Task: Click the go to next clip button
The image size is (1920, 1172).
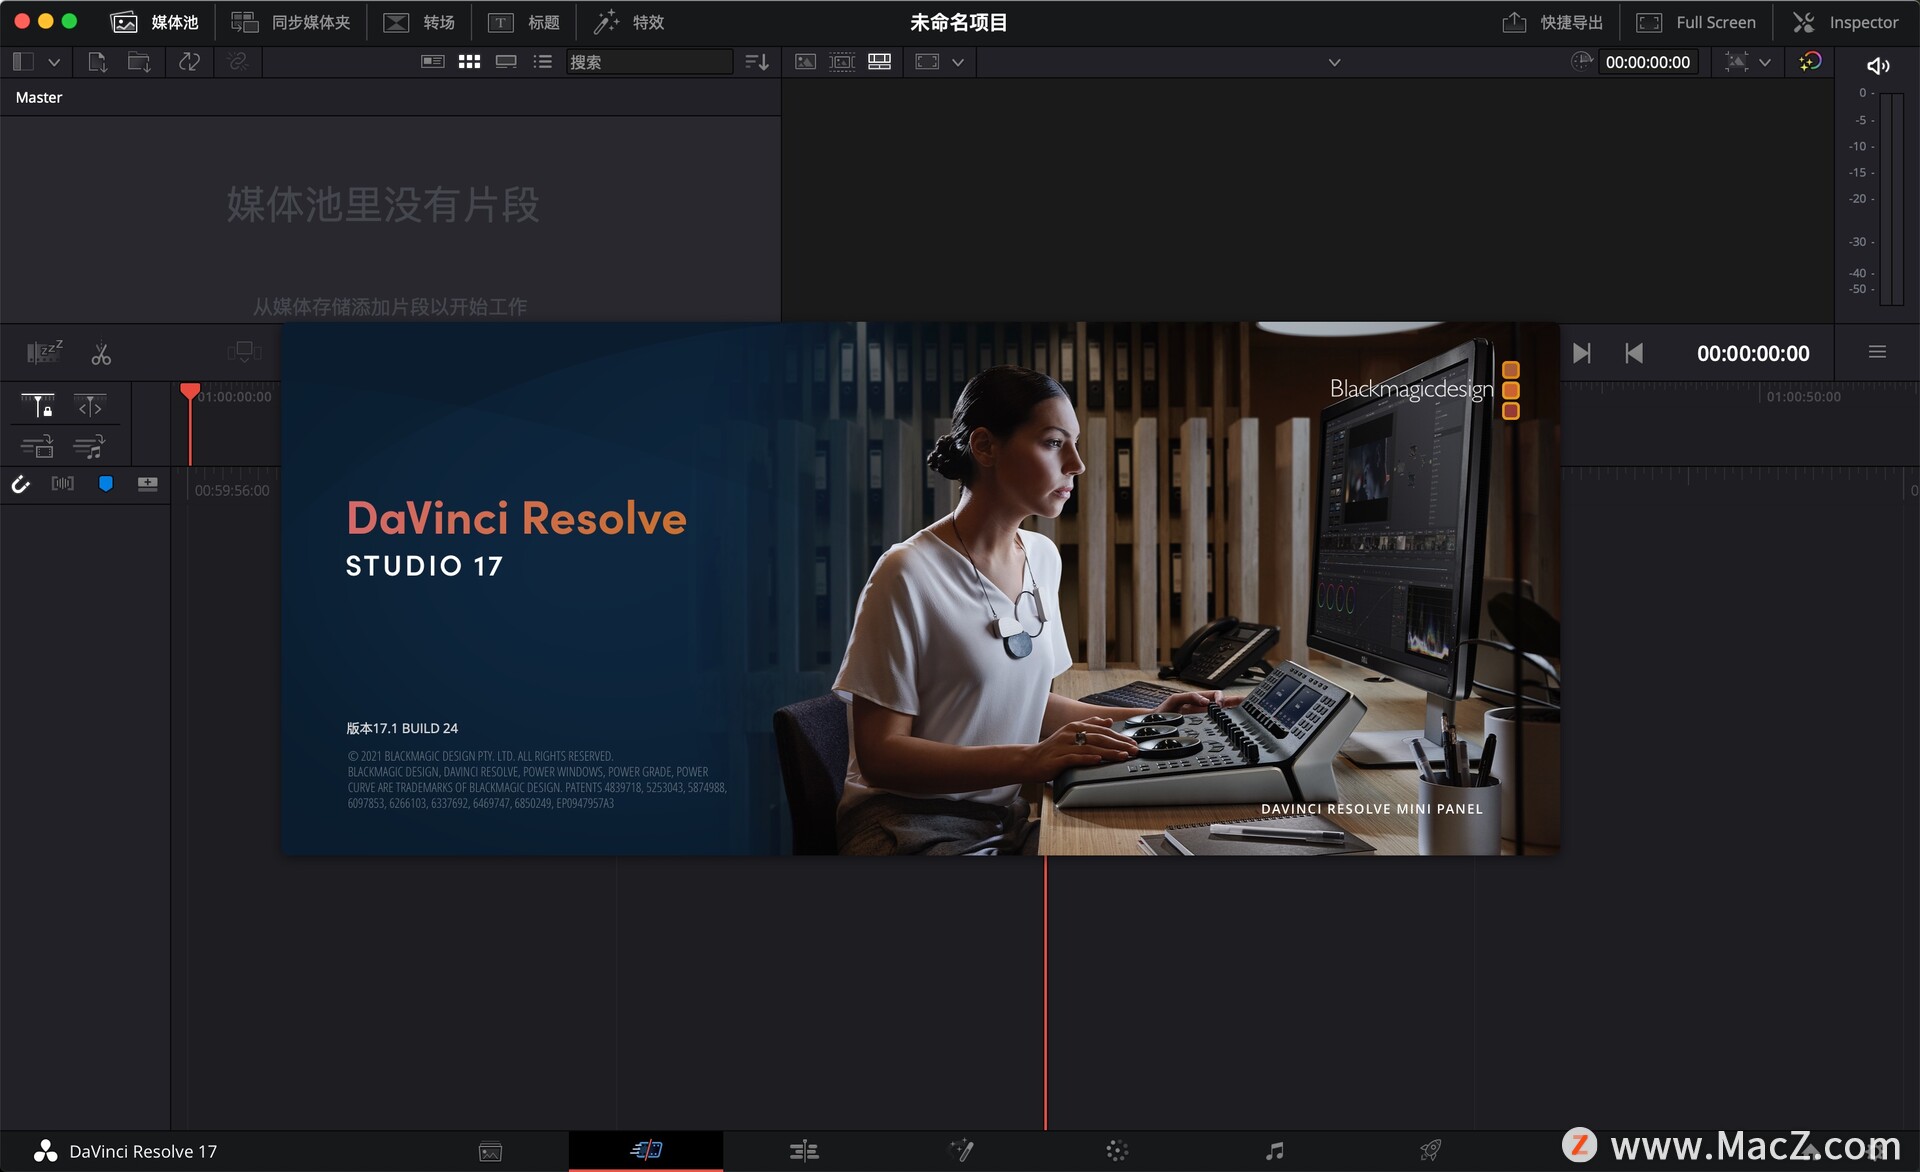Action: coord(1581,353)
